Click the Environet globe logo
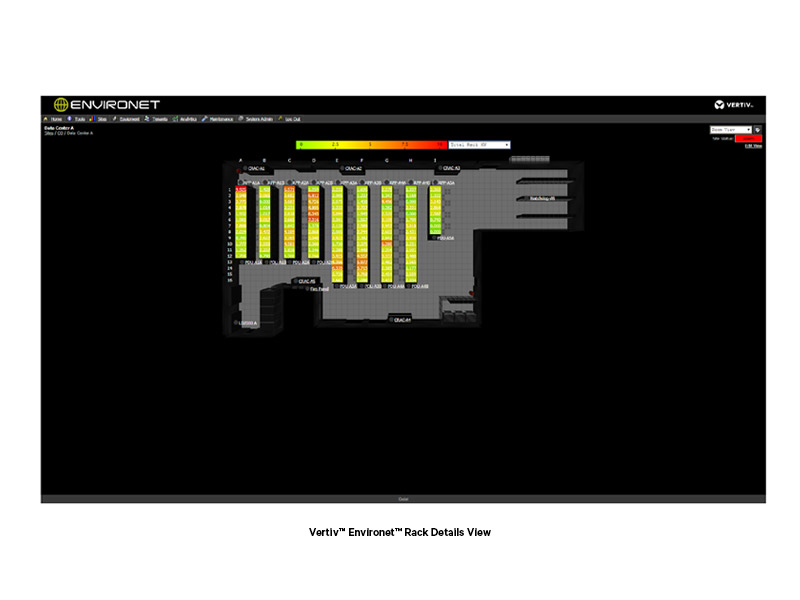800x600 pixels. tap(60, 104)
